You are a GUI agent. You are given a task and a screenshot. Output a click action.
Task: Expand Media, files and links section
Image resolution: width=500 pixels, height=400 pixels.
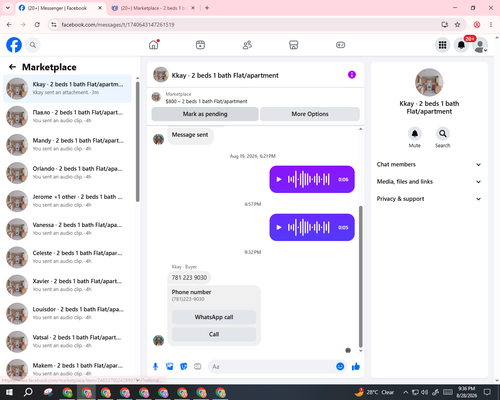429,182
